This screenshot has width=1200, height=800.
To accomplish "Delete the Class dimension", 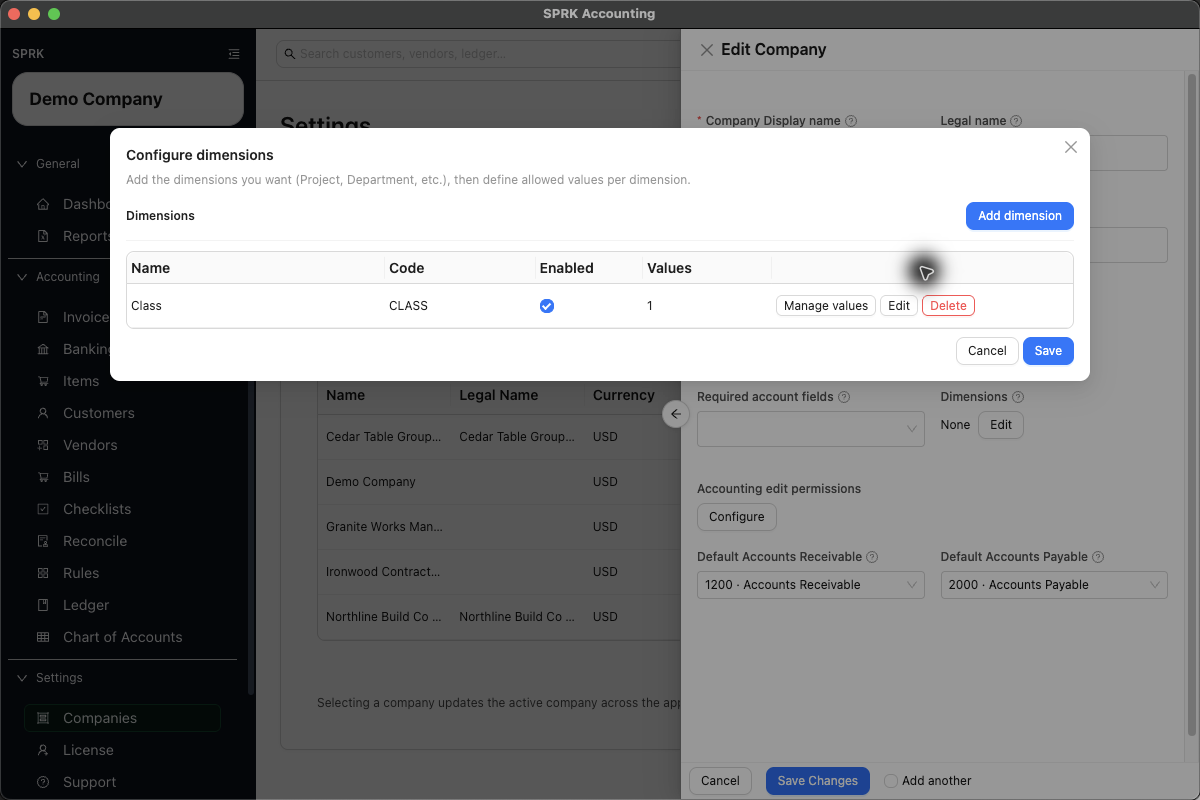I will tap(948, 306).
